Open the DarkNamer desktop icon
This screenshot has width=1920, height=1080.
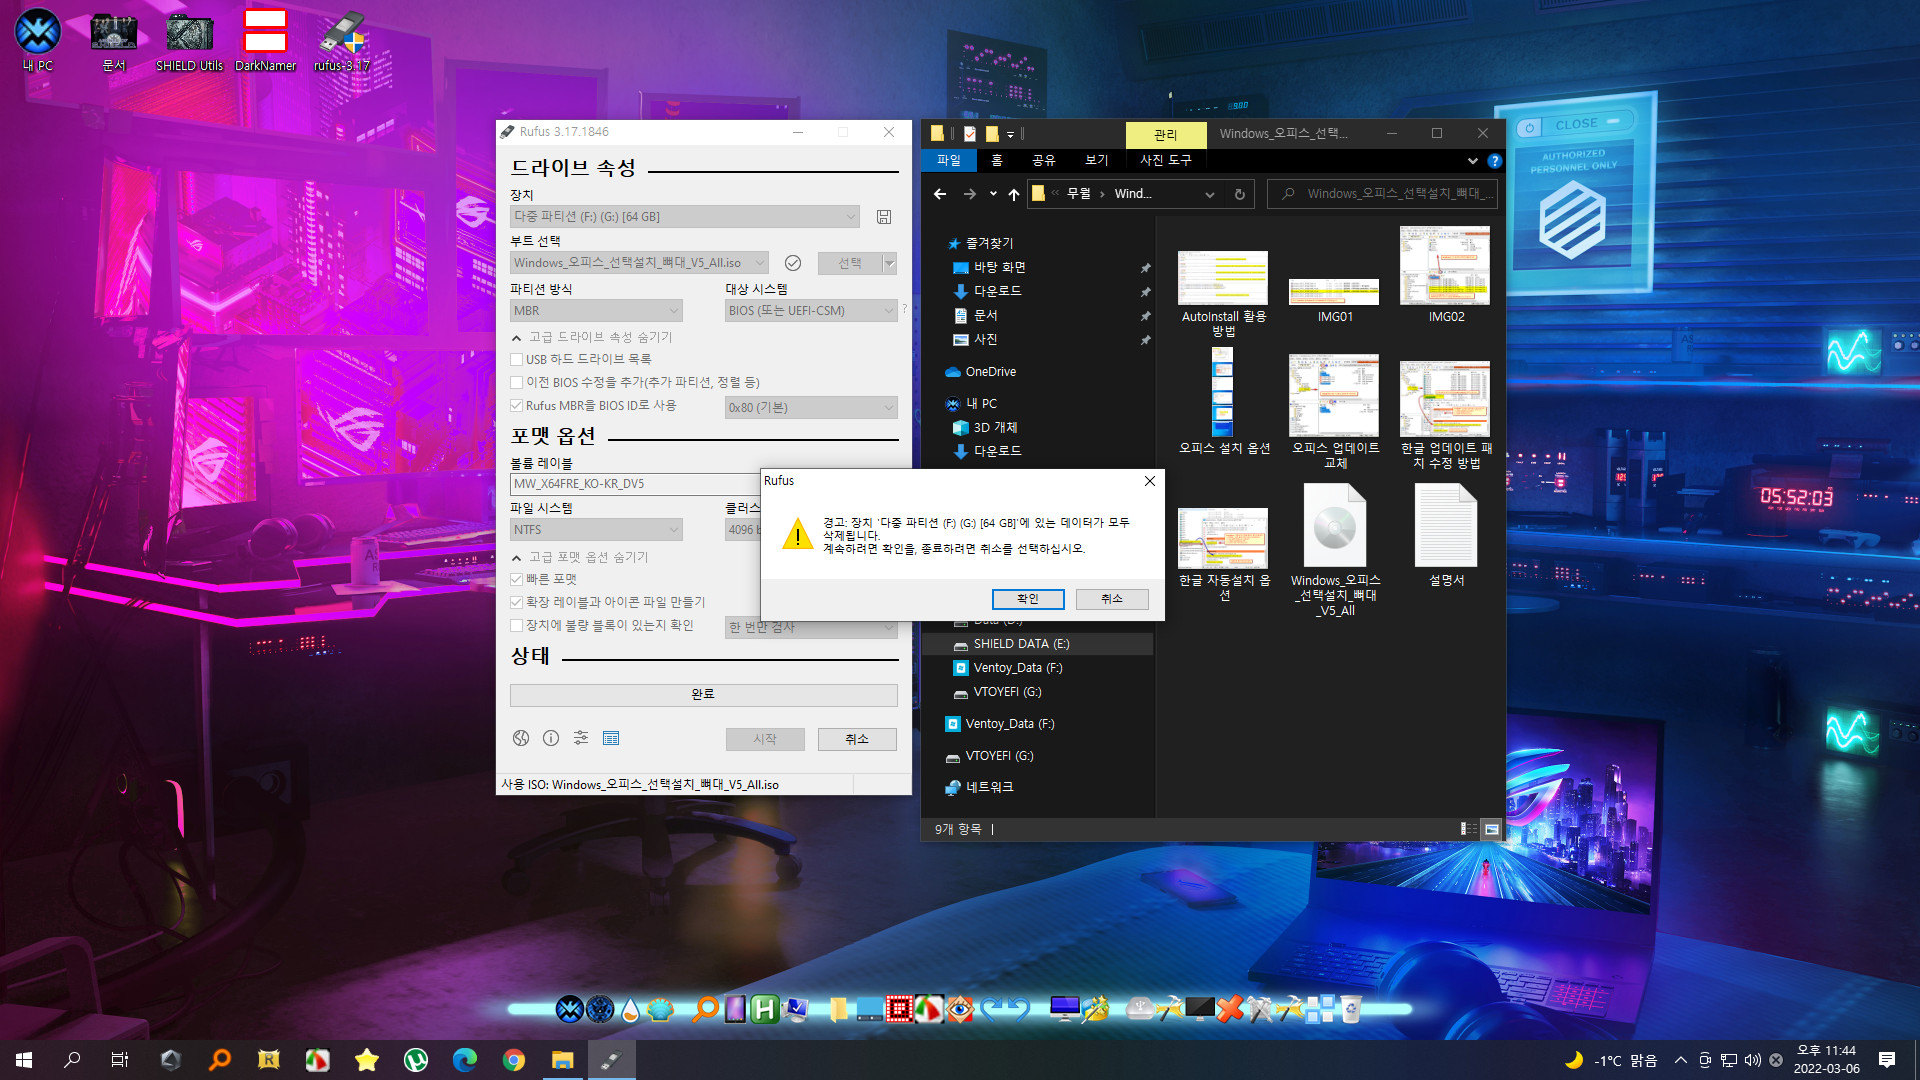pyautogui.click(x=265, y=41)
